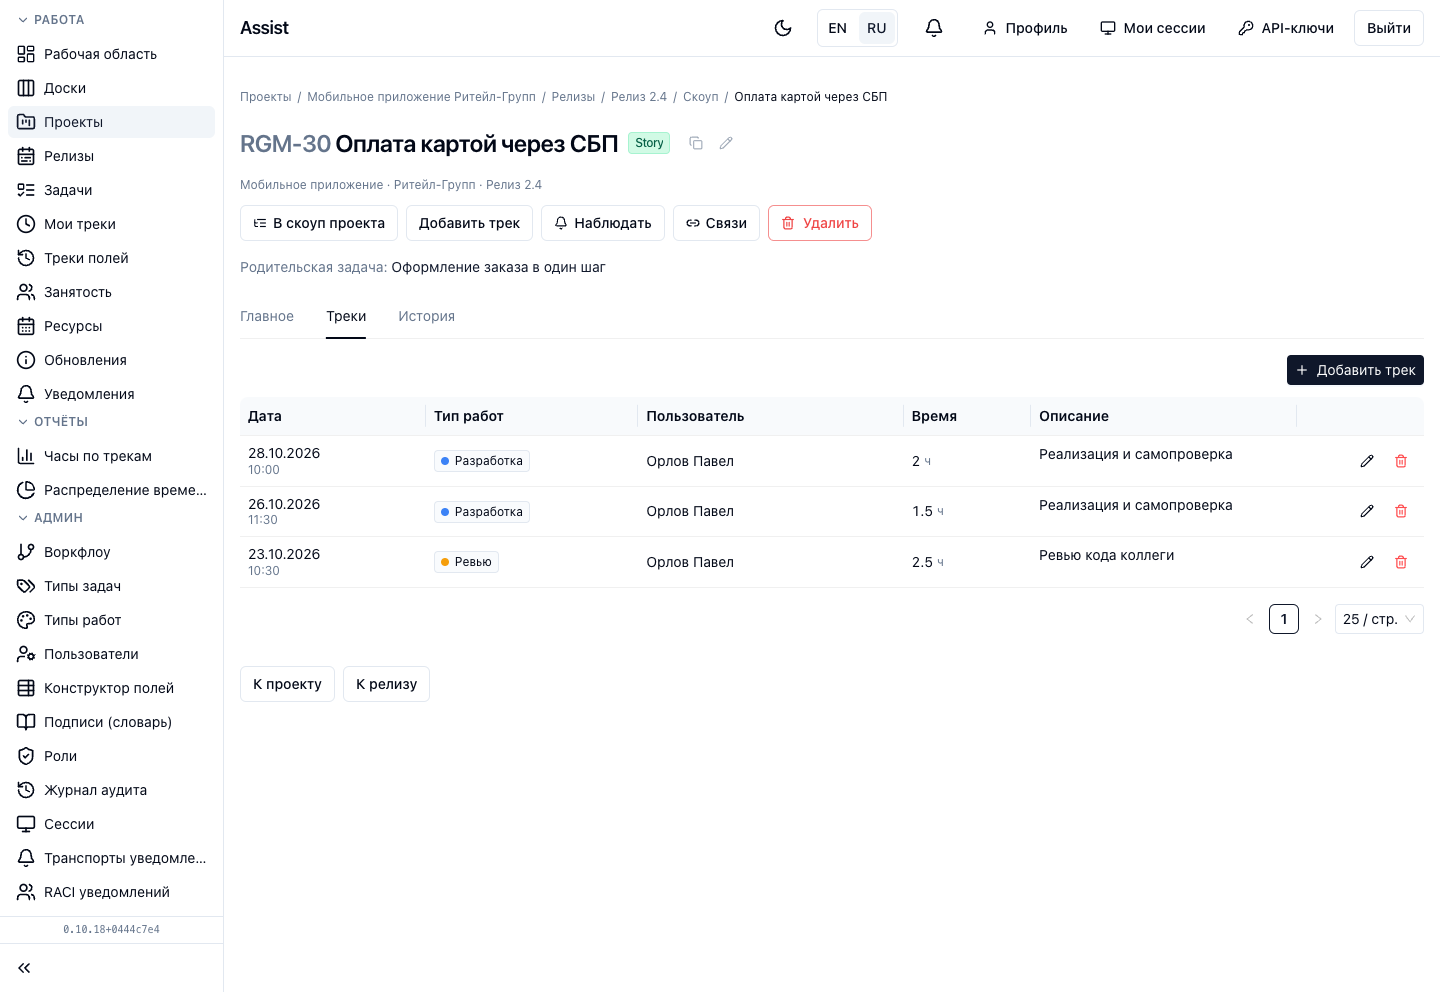
Task: Open Рабочая область in sidebar
Action: pos(111,54)
